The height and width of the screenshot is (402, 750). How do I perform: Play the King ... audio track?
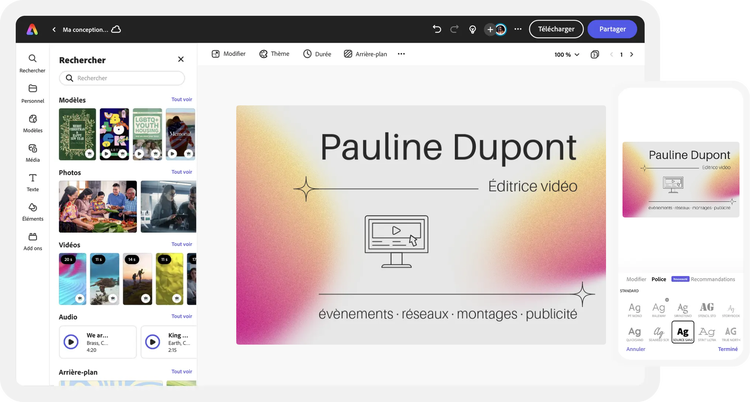click(x=153, y=342)
